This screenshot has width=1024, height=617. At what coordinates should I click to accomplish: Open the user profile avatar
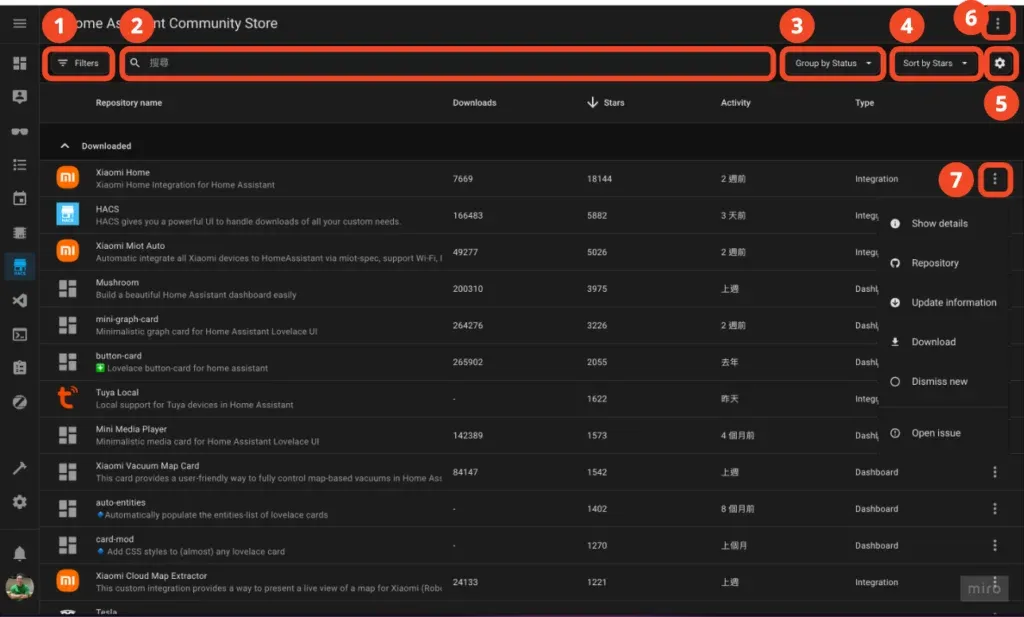[19, 587]
